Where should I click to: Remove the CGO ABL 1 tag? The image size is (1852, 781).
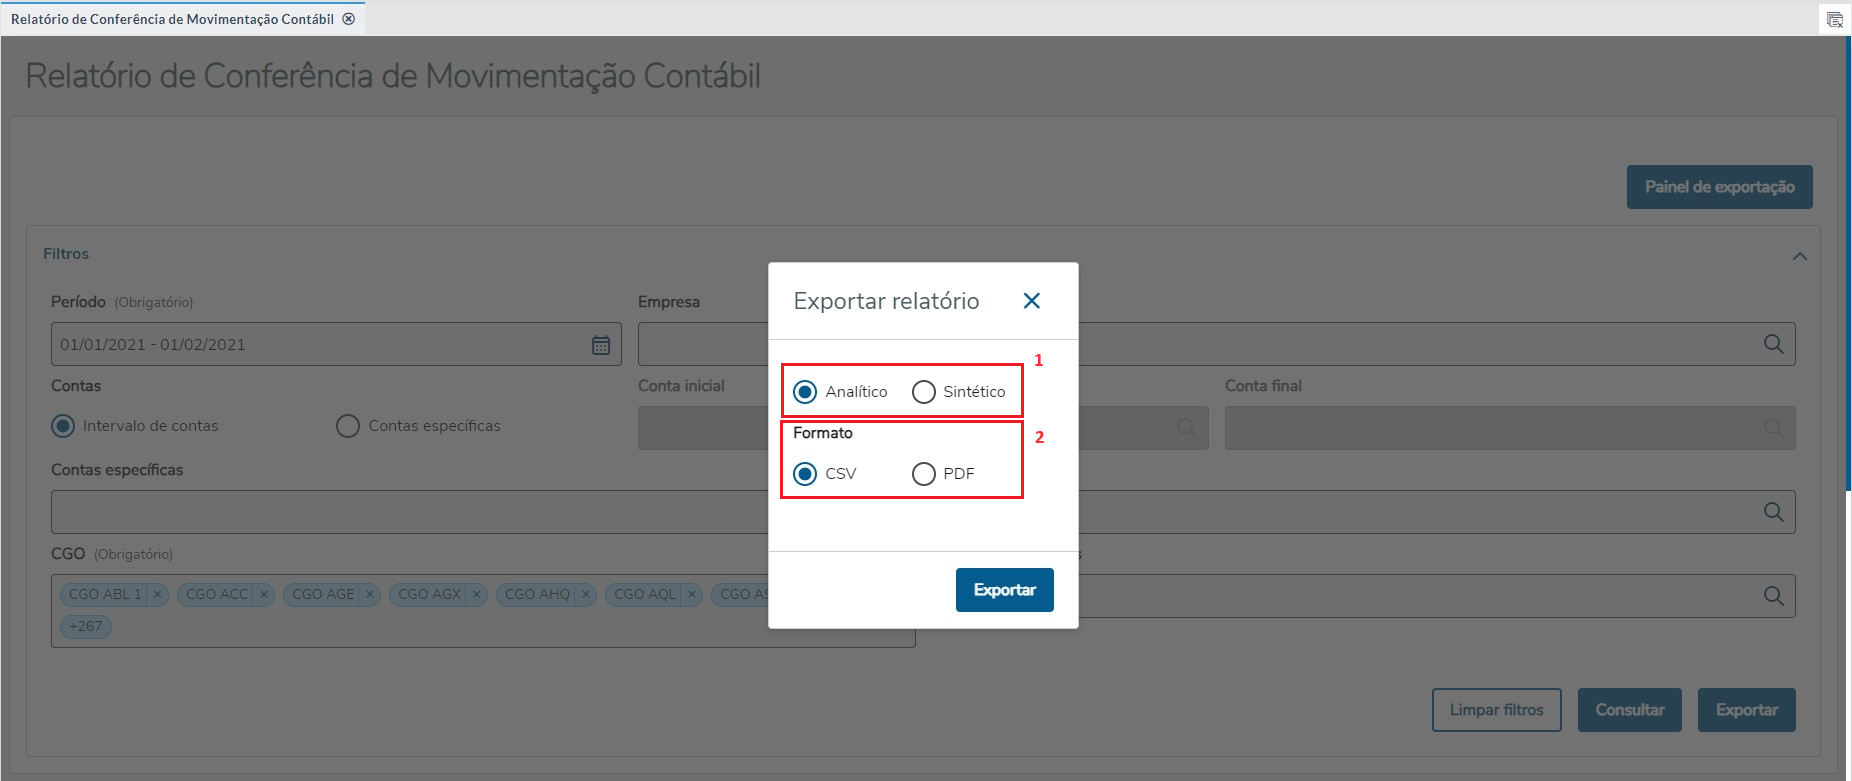pos(157,594)
